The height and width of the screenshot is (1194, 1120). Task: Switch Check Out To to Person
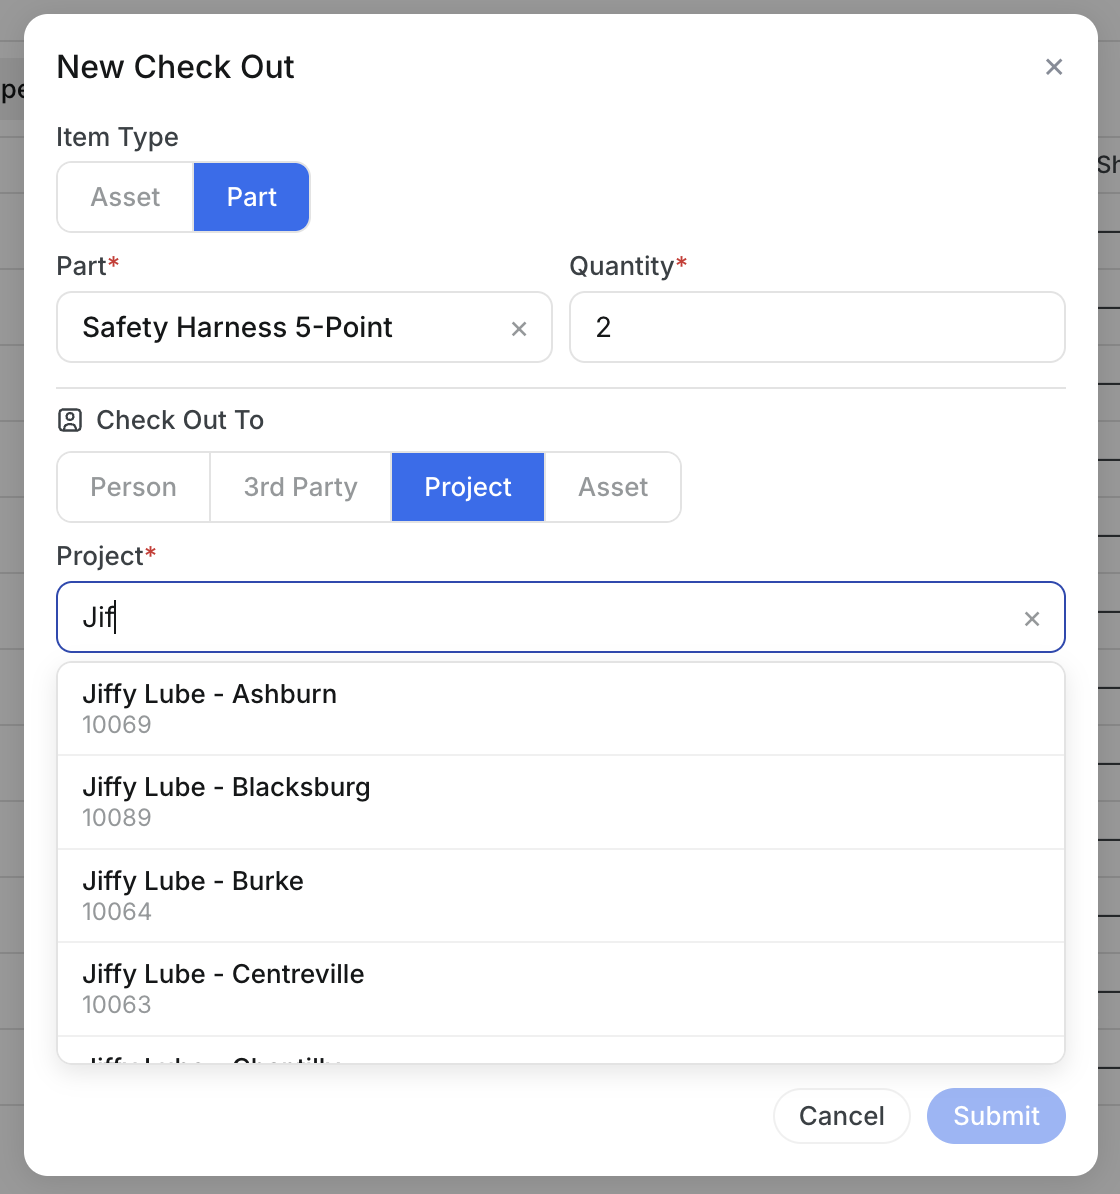click(132, 487)
